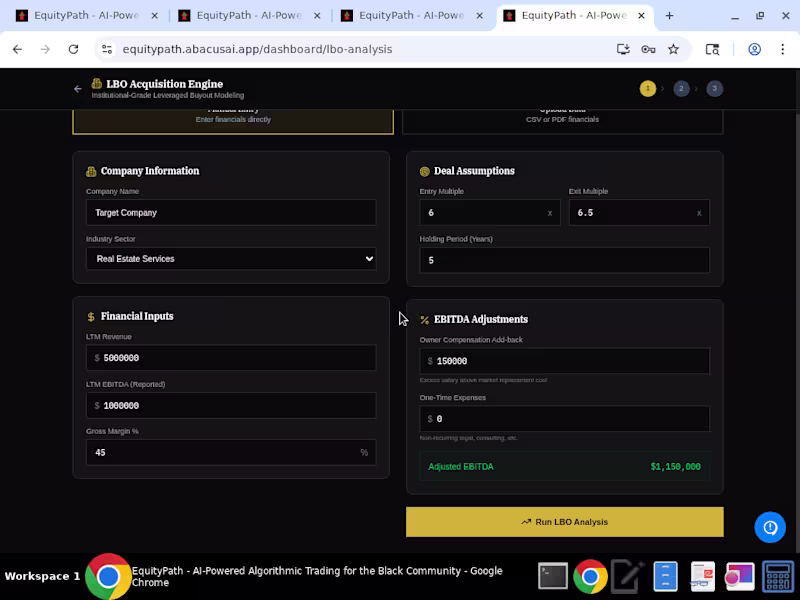800x600 pixels.
Task: Select step indicator 2 in the header
Action: coord(681,88)
